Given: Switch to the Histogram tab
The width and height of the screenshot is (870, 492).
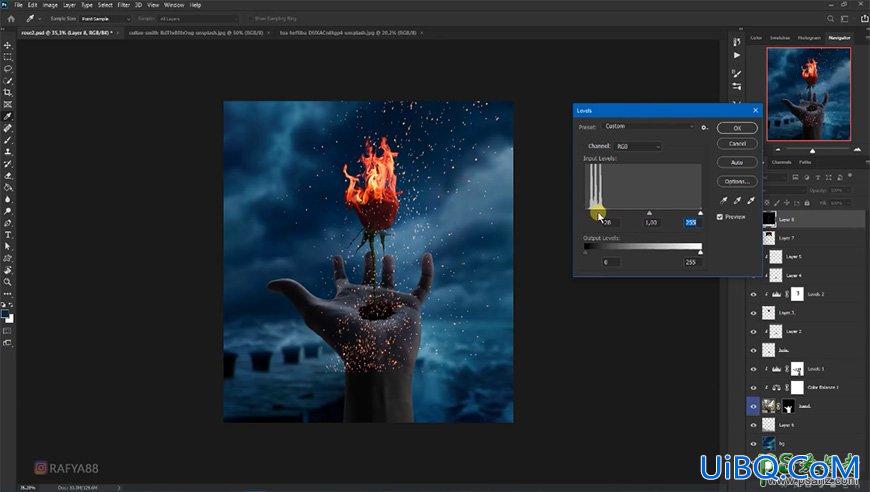Looking at the screenshot, I should (x=809, y=38).
